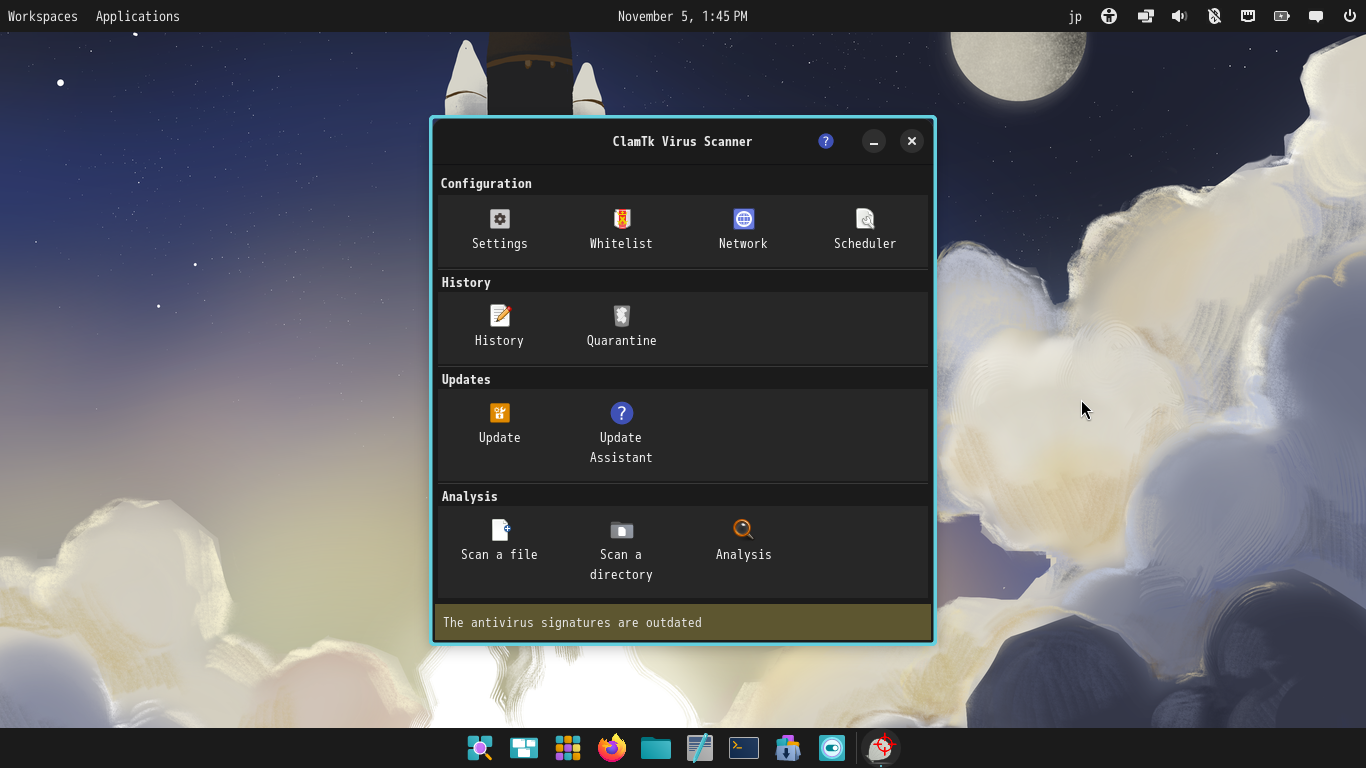The width and height of the screenshot is (1366, 768).
Task: Open the jp keyboard layout menu
Action: pos(1075,16)
